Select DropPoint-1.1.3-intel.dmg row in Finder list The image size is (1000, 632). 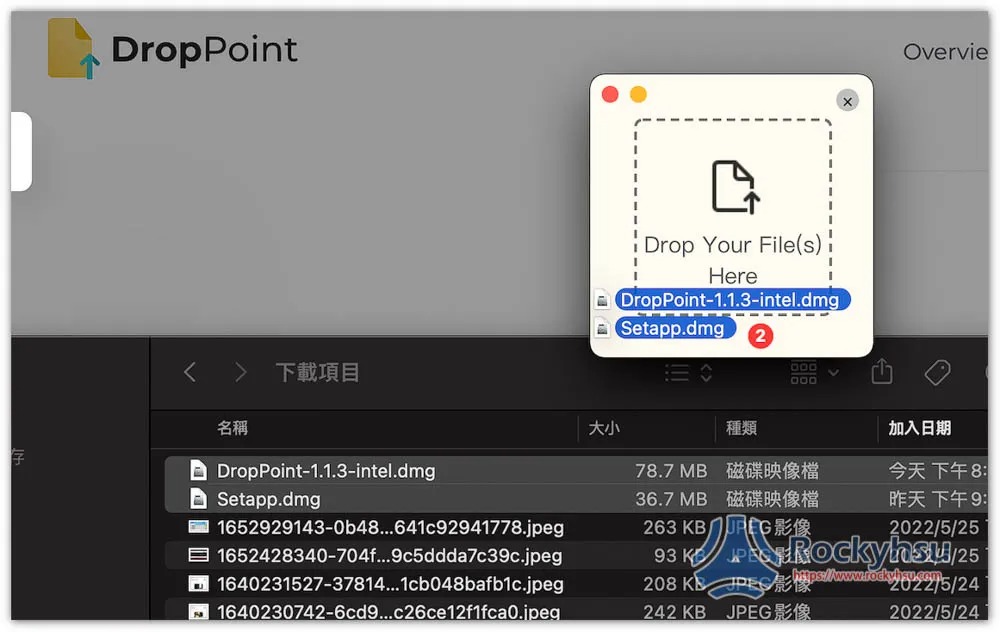pyautogui.click(x=576, y=471)
